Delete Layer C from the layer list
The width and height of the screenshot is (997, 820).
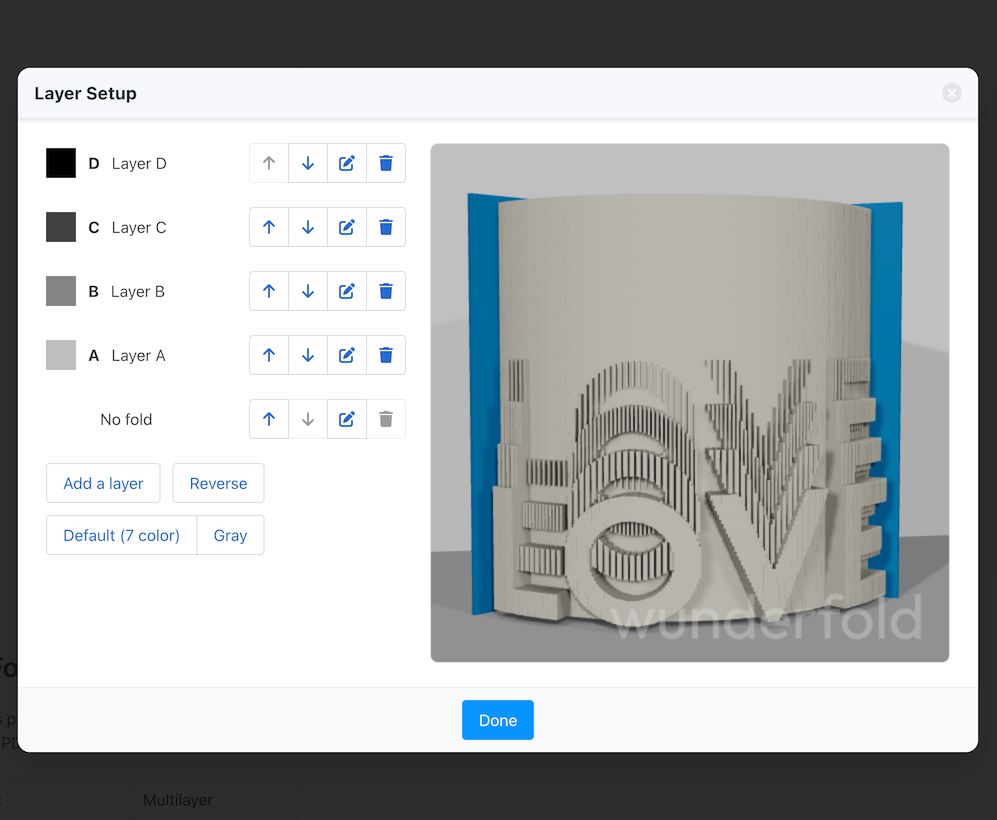coord(385,227)
